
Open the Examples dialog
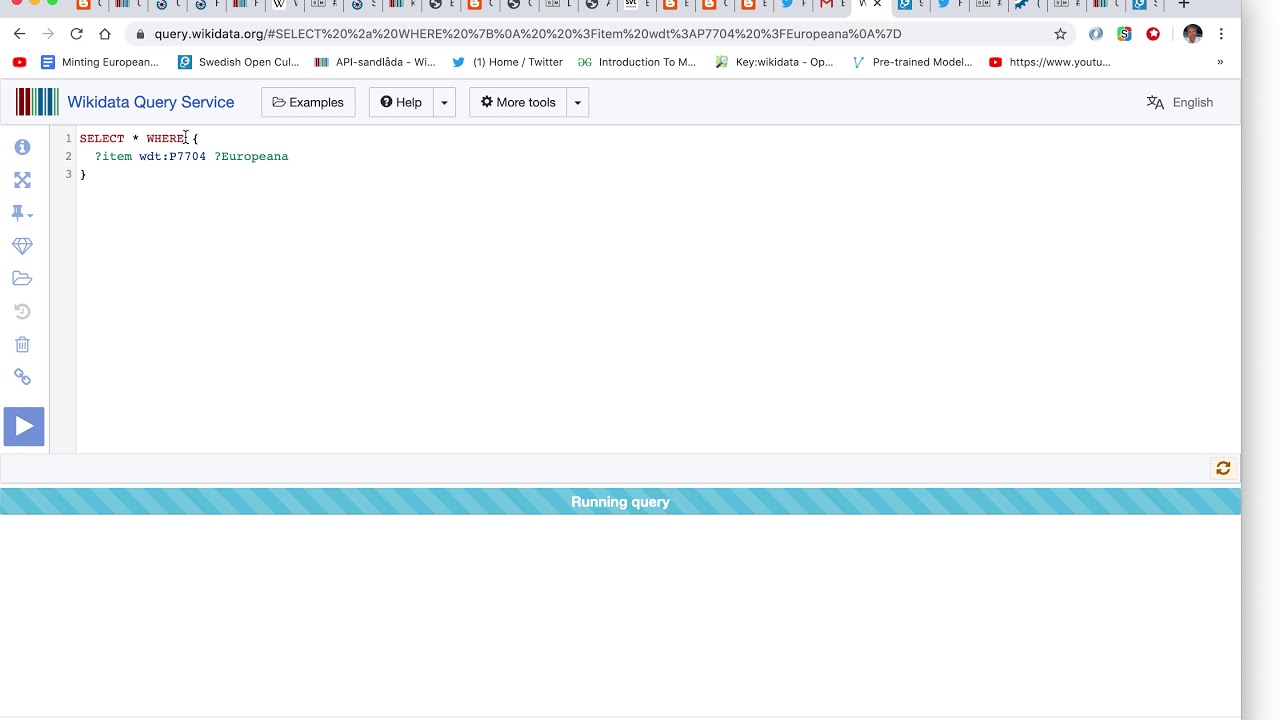click(308, 102)
